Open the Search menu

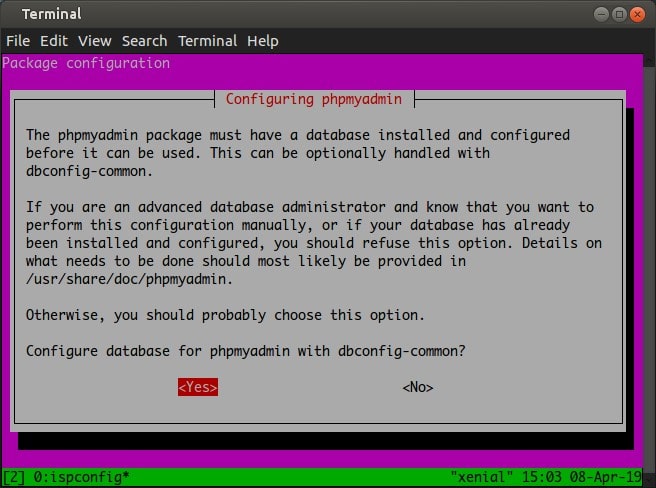click(144, 41)
